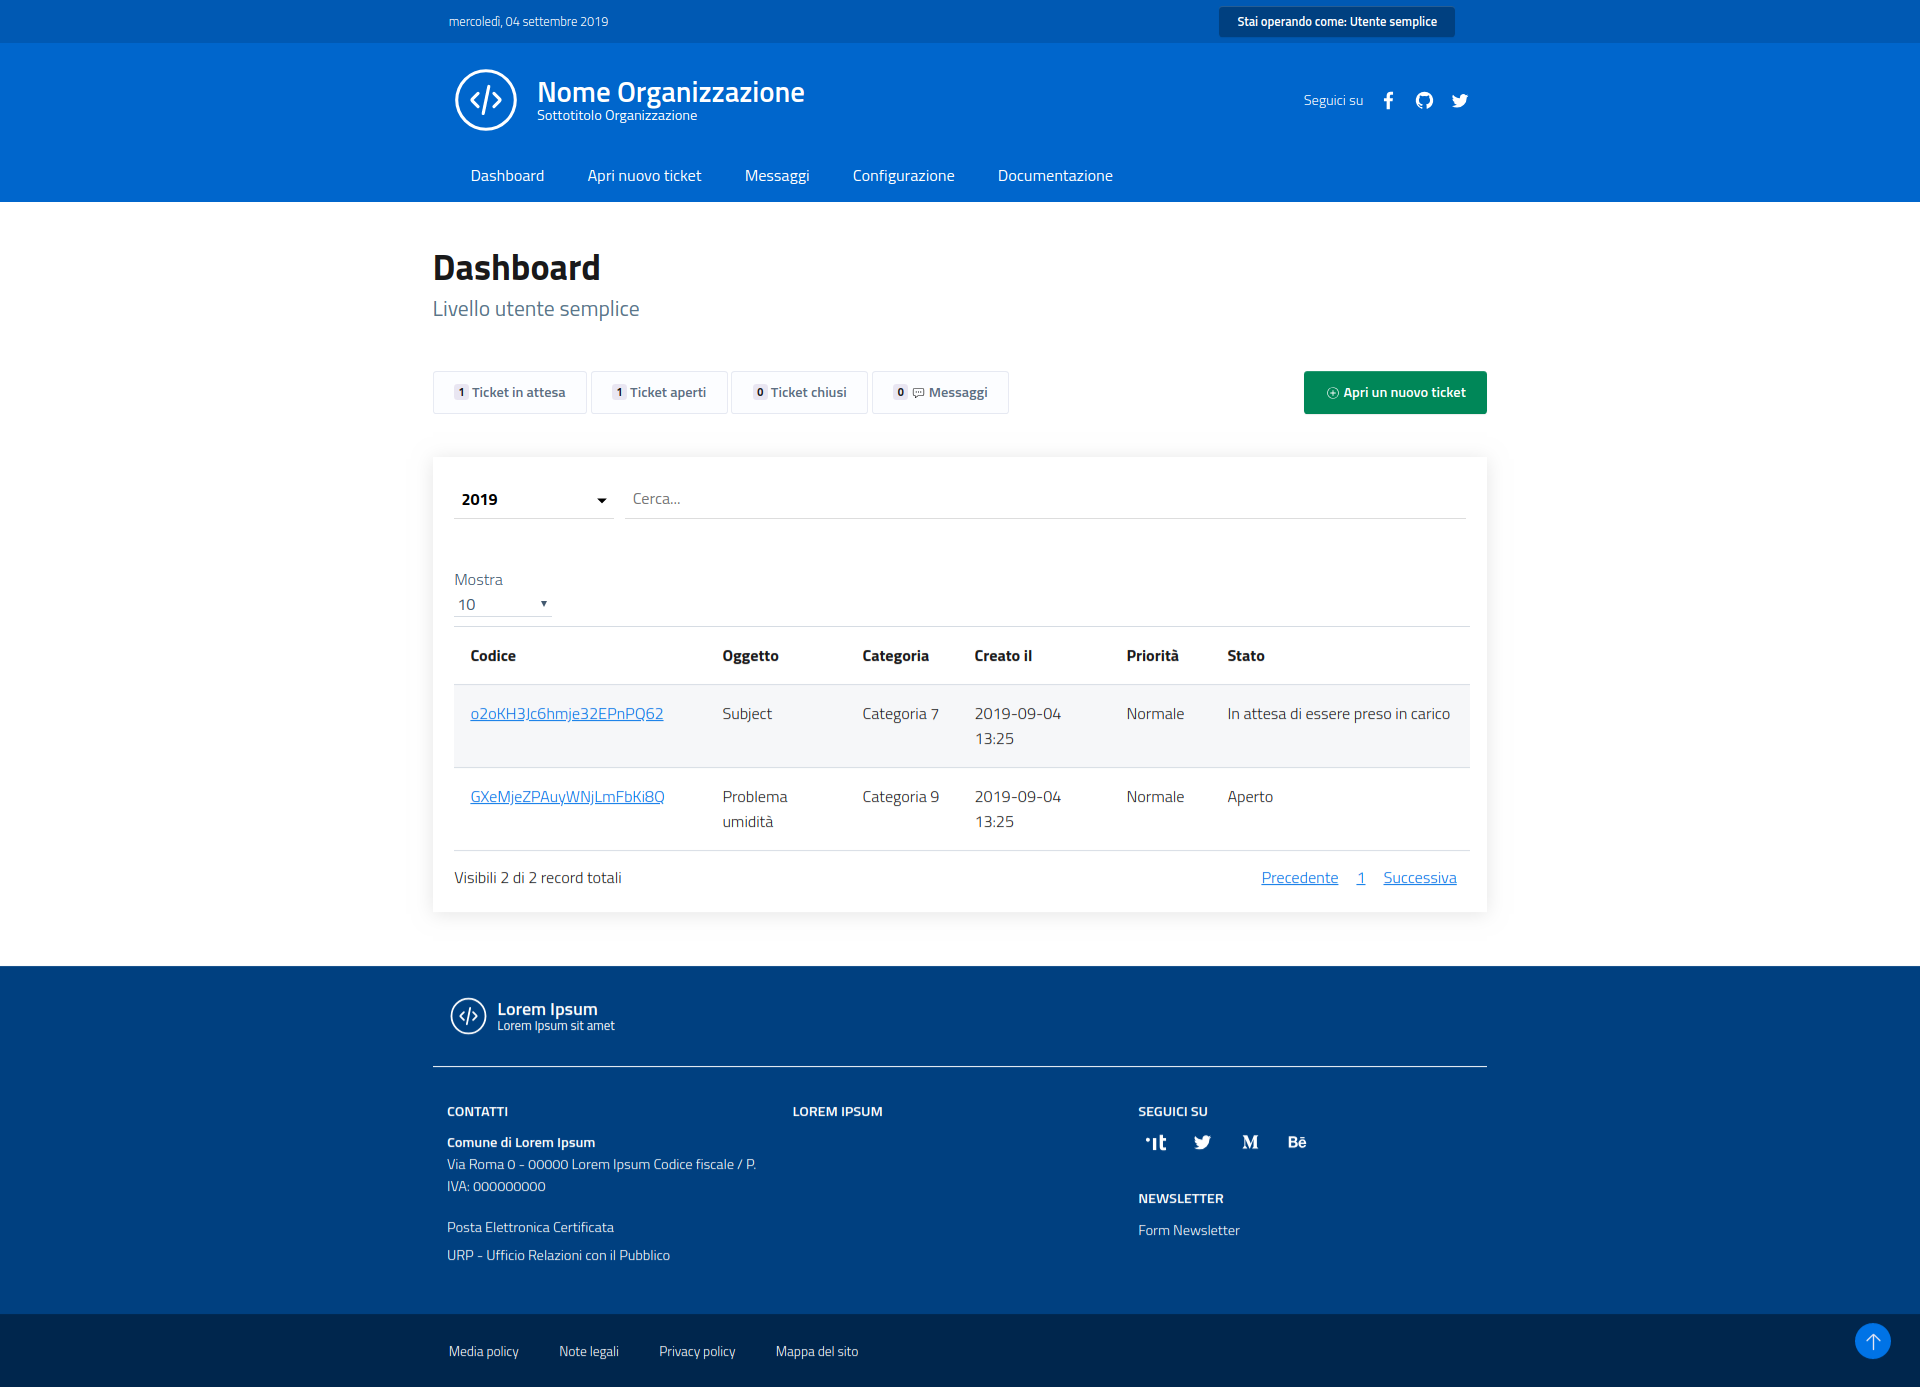
Task: Click the Successiva pagination link
Action: click(1419, 878)
